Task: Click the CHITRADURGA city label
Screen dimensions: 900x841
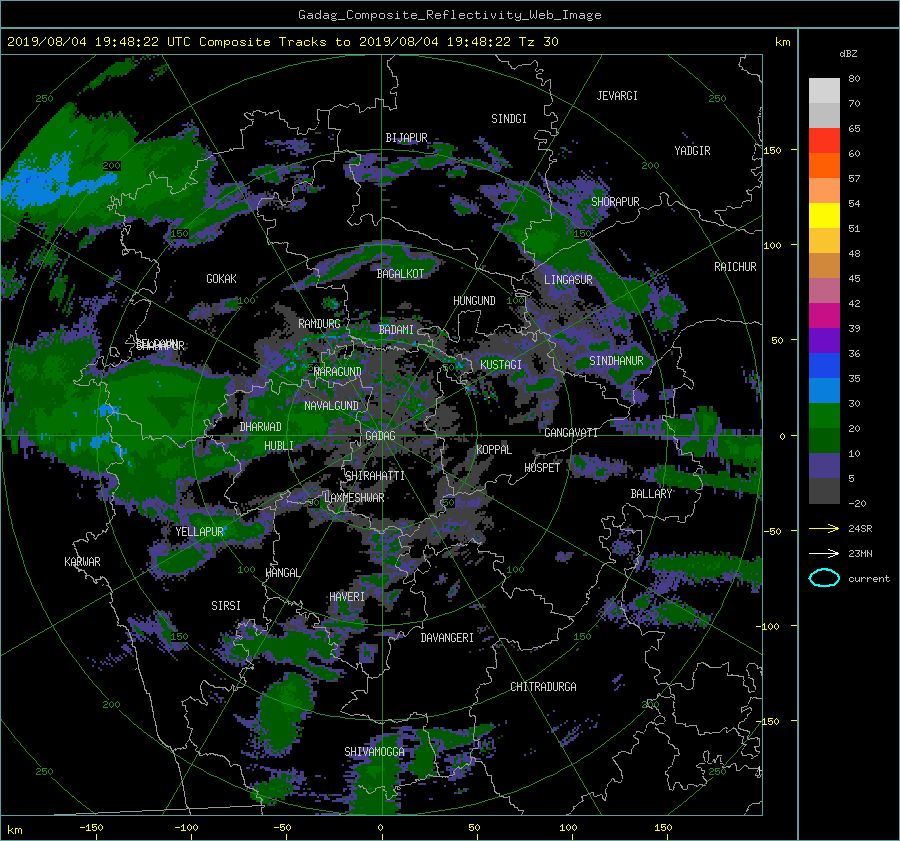Action: (x=544, y=687)
